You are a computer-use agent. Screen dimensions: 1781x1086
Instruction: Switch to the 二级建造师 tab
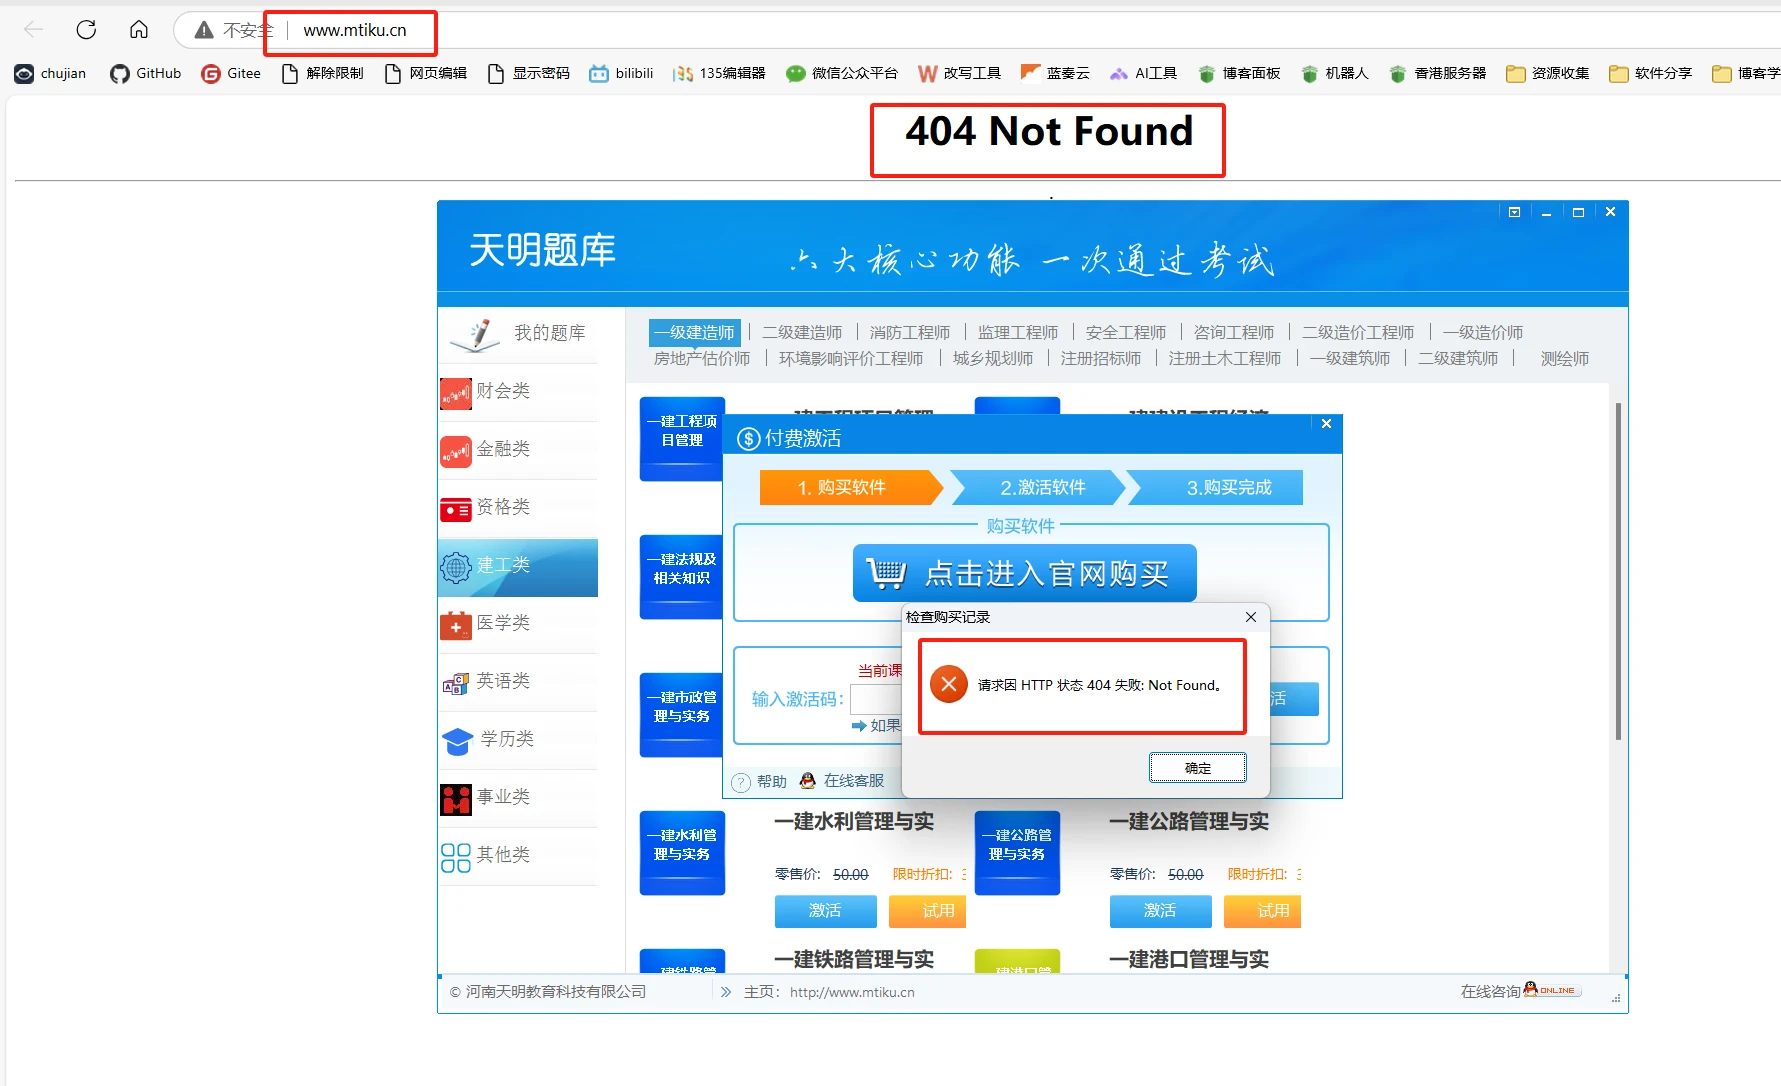coord(802,331)
